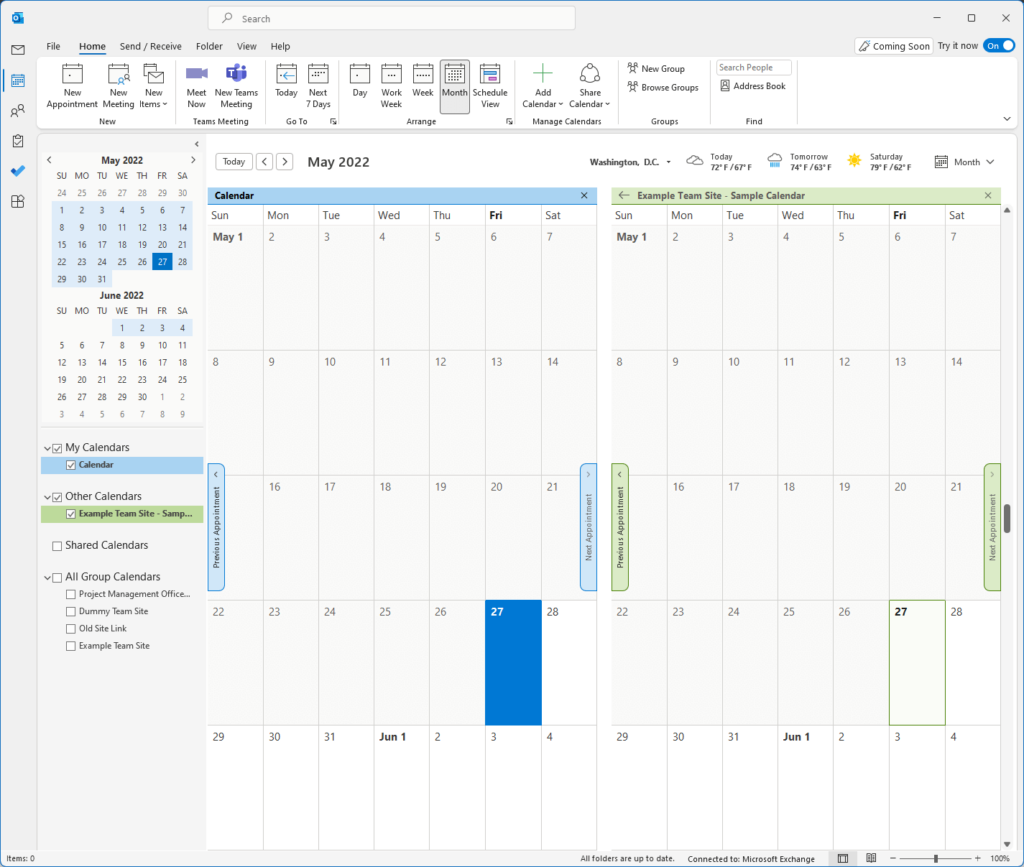Screen dimensions: 1024x867
Task: Collapse the ribbon with chevron
Action: [1007, 119]
